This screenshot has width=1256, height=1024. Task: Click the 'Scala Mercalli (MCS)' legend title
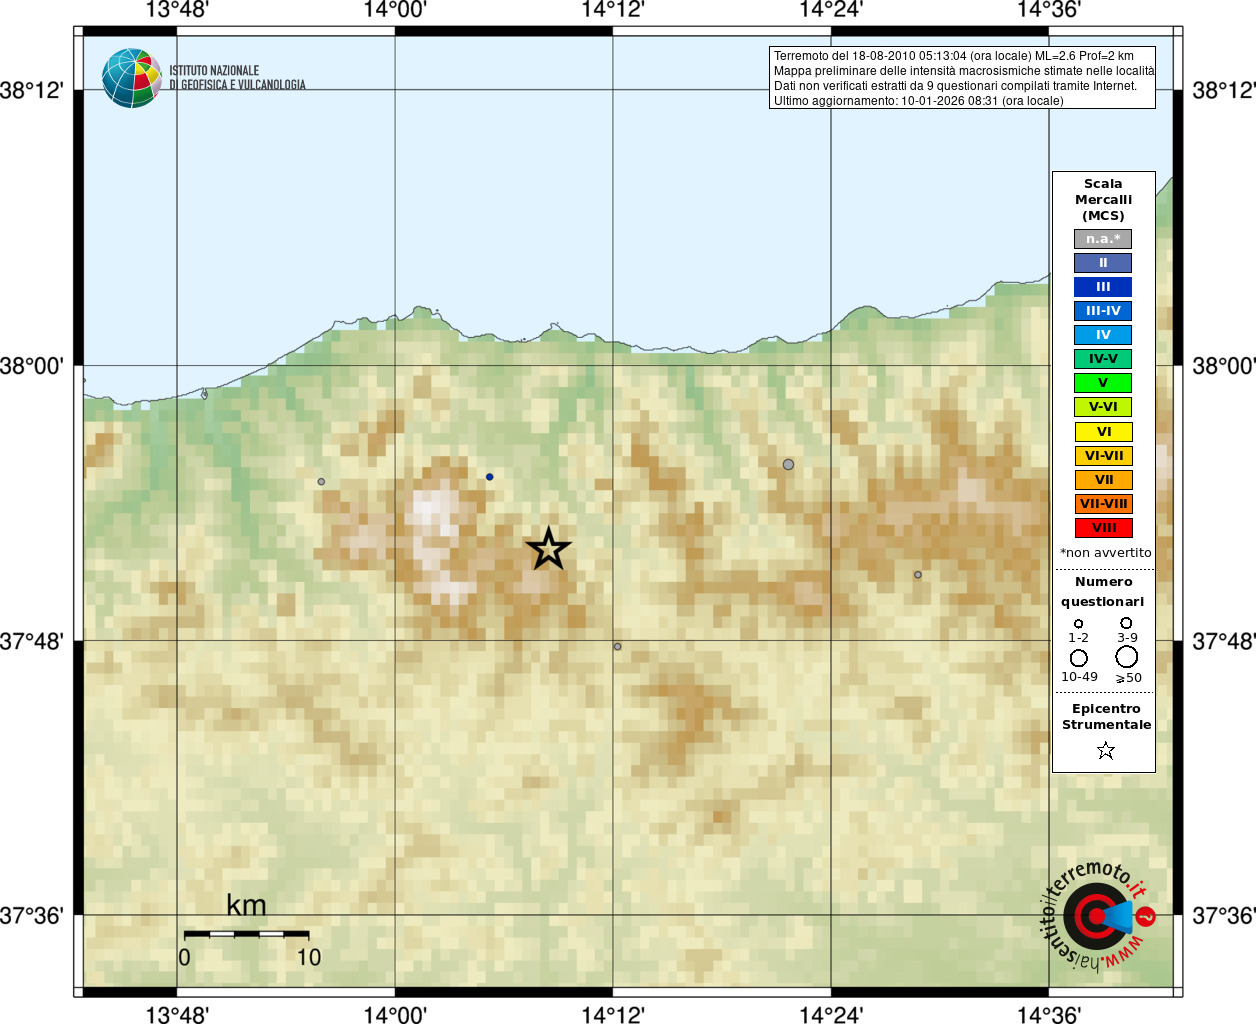coord(1103,200)
